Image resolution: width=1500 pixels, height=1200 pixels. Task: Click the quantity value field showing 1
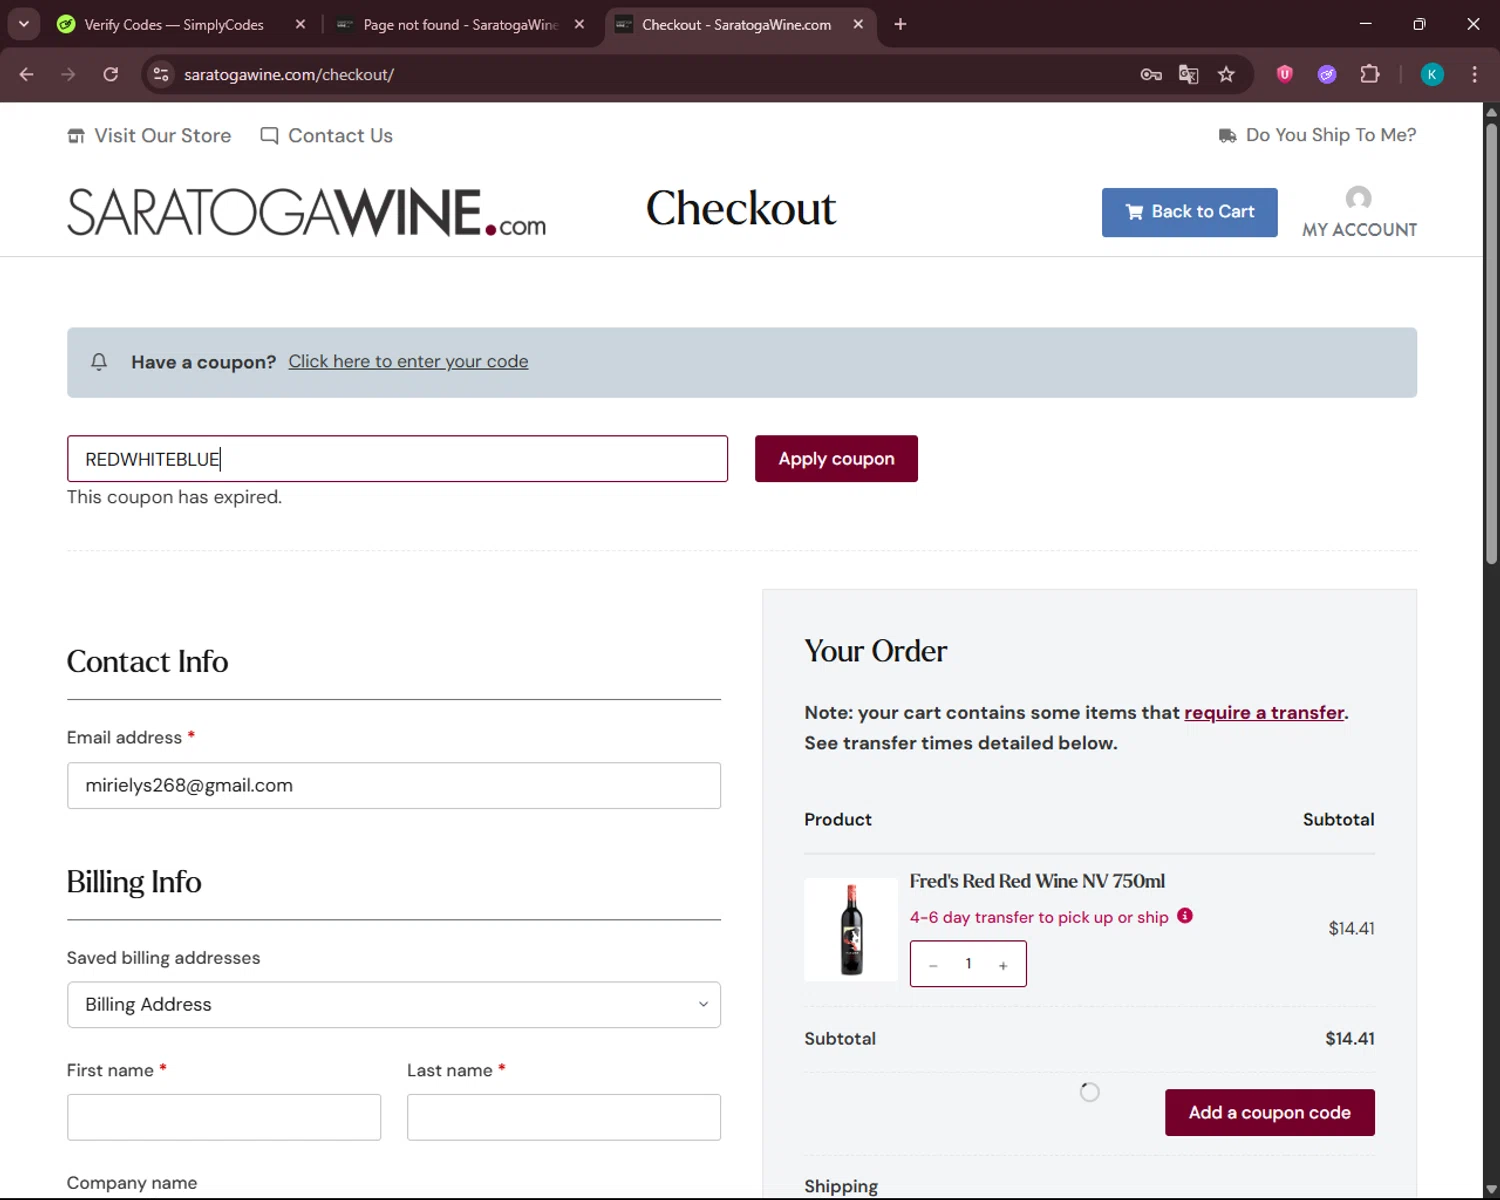[x=968, y=964]
